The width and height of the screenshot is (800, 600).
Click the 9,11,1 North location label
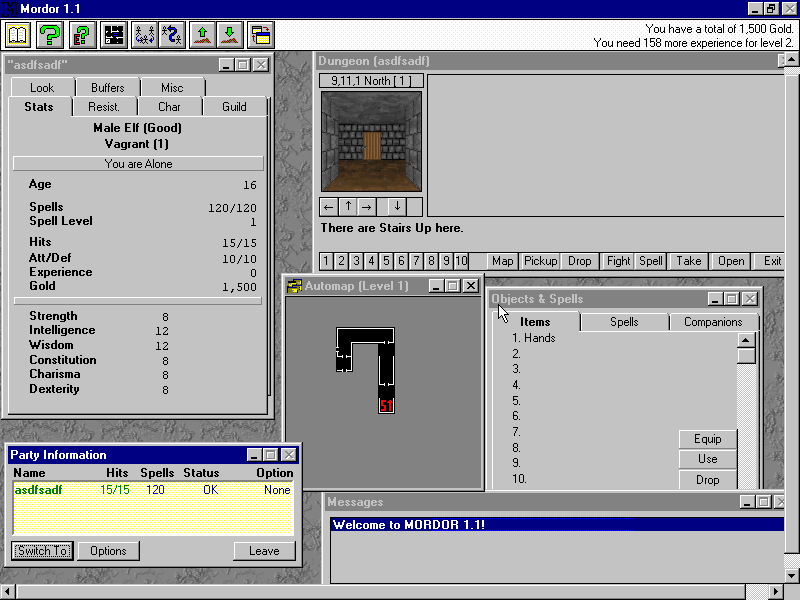click(371, 81)
